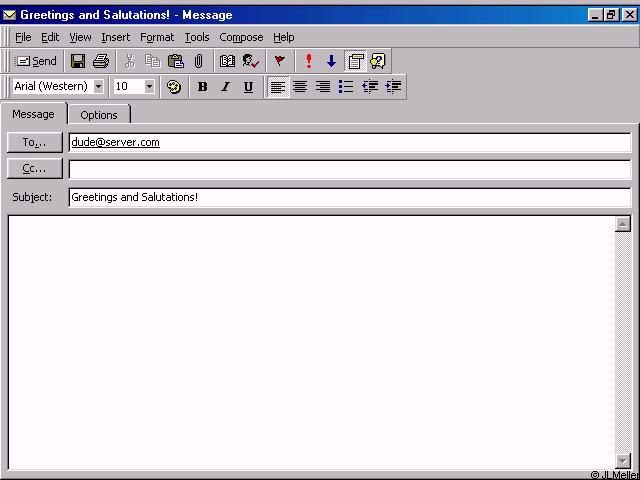Open the Format menu

click(157, 38)
